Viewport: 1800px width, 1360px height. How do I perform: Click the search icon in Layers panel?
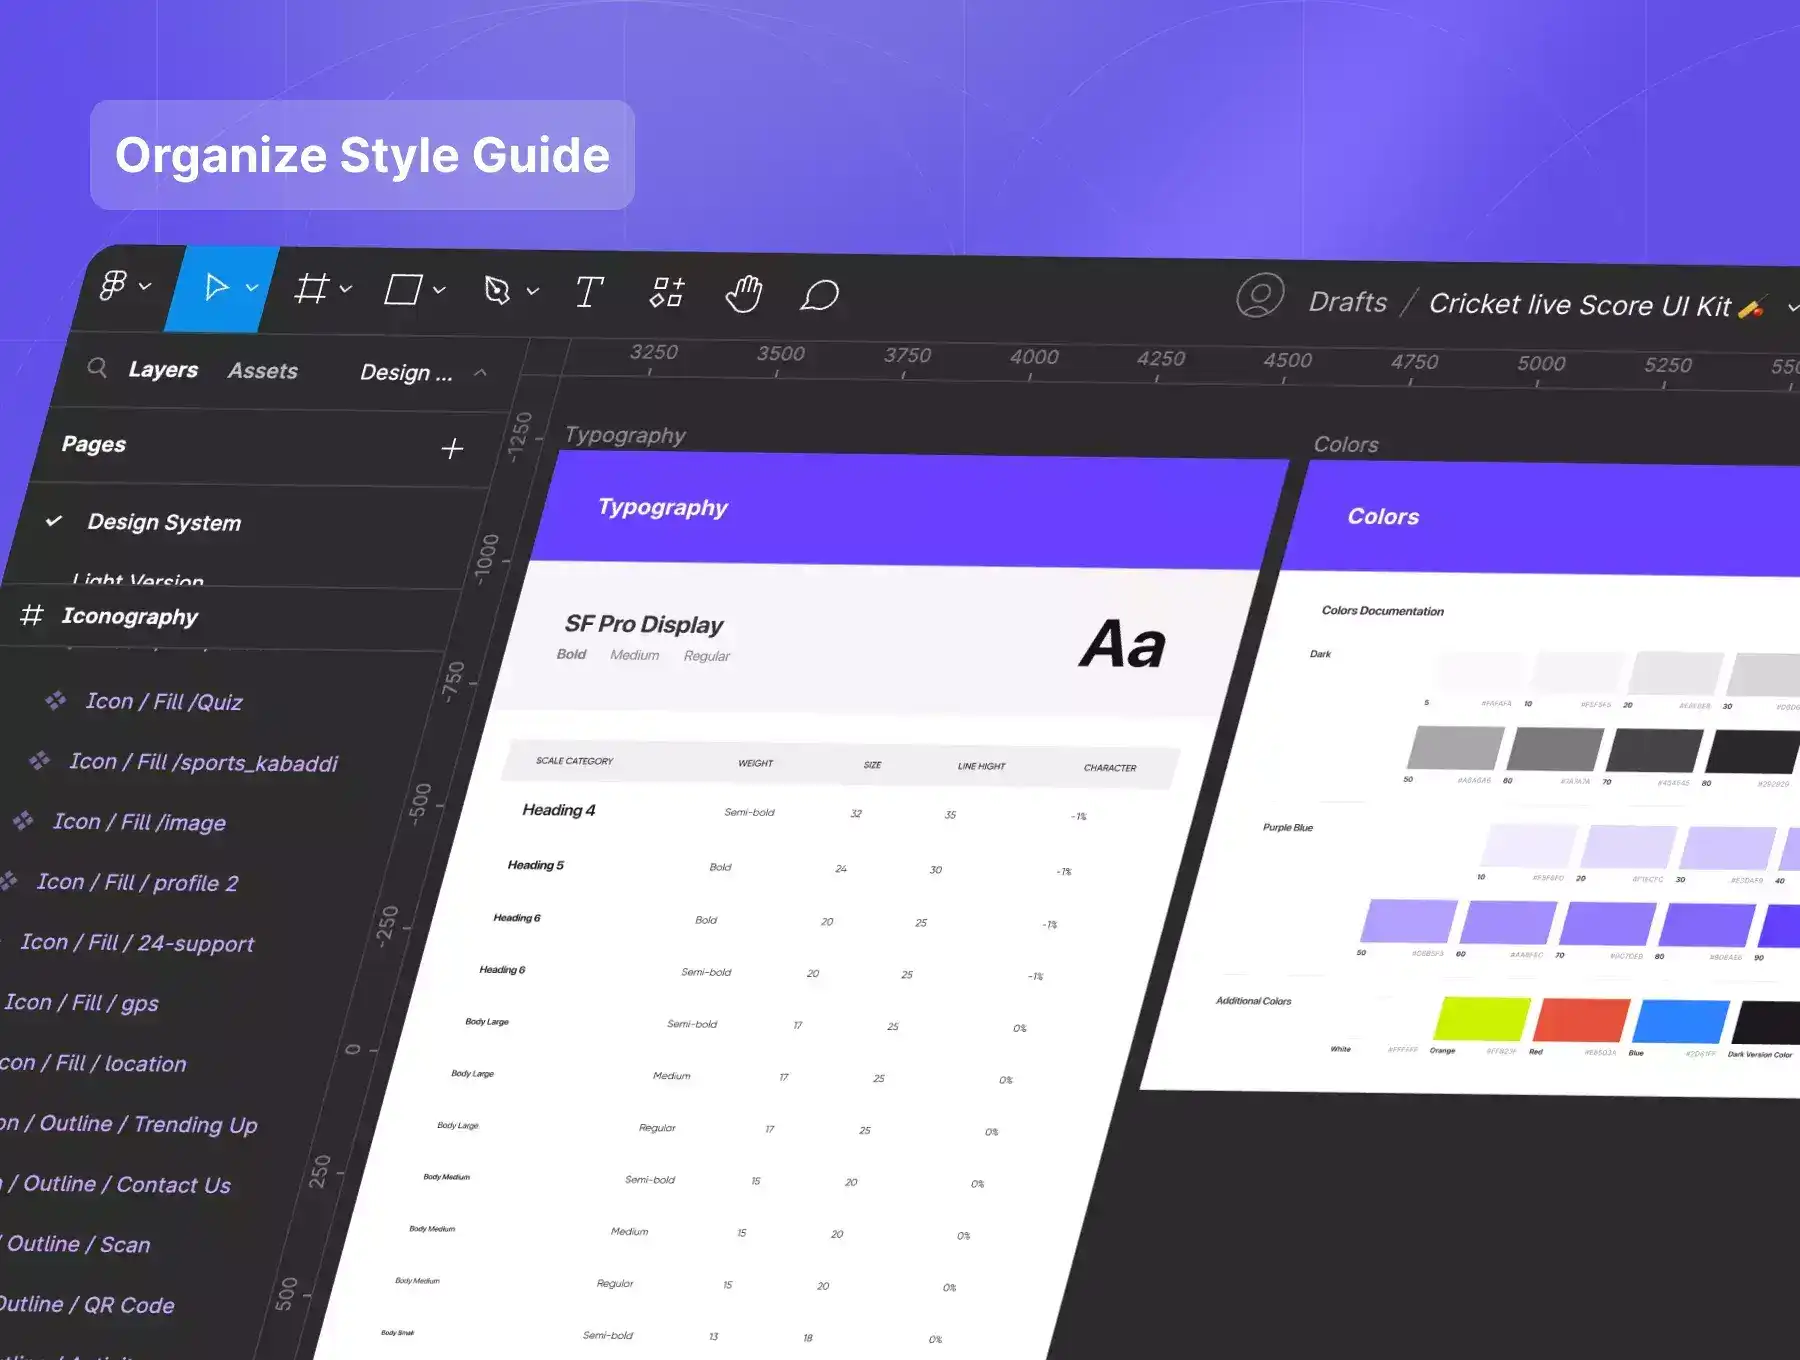(x=97, y=368)
